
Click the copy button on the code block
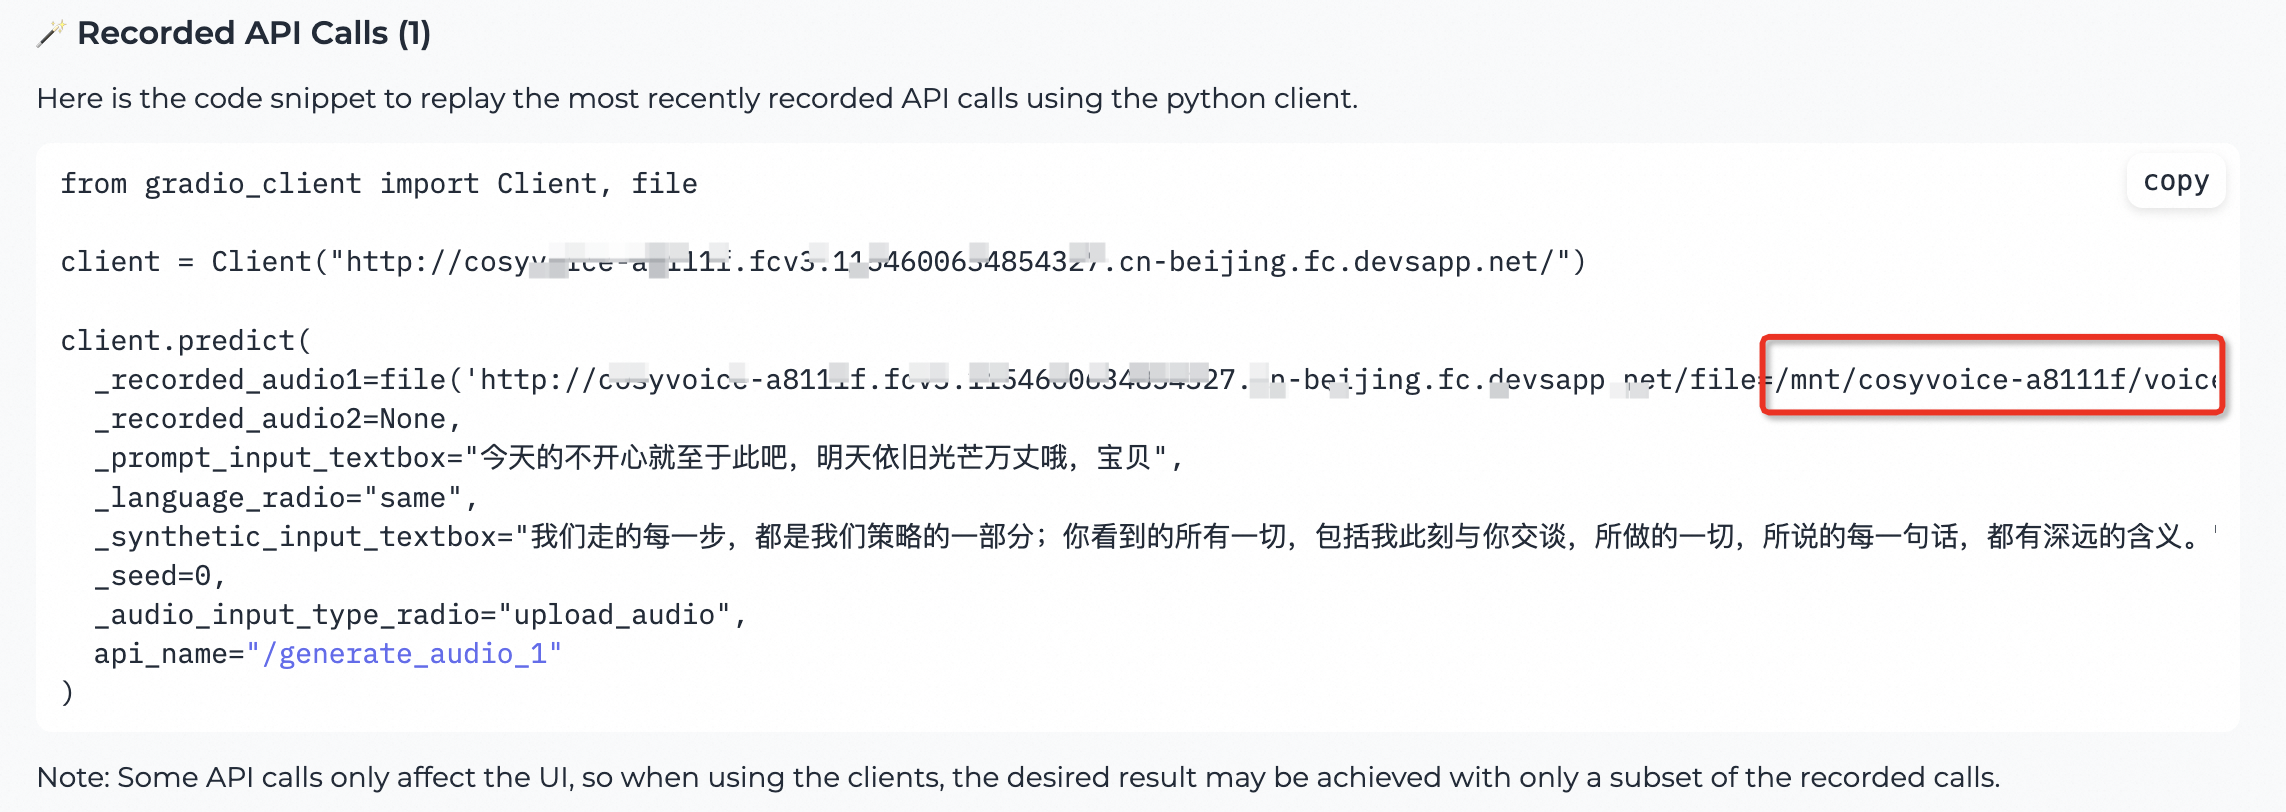pos(2175,182)
